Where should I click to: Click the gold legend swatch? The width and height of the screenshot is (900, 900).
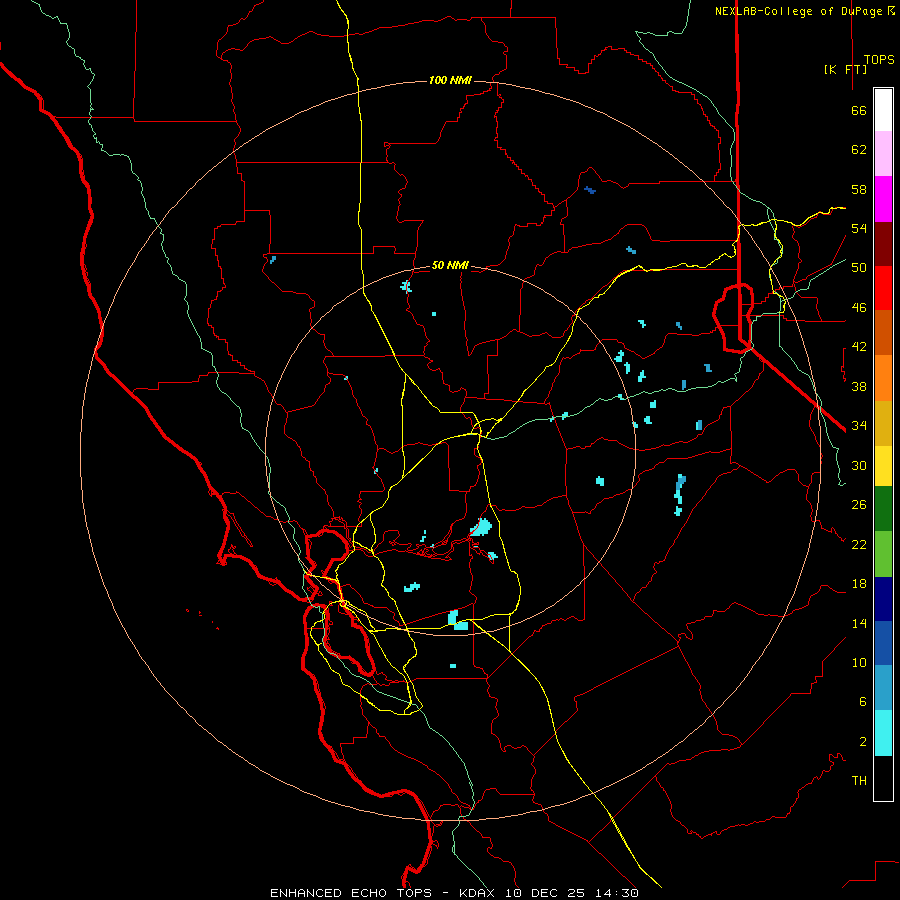click(x=883, y=424)
